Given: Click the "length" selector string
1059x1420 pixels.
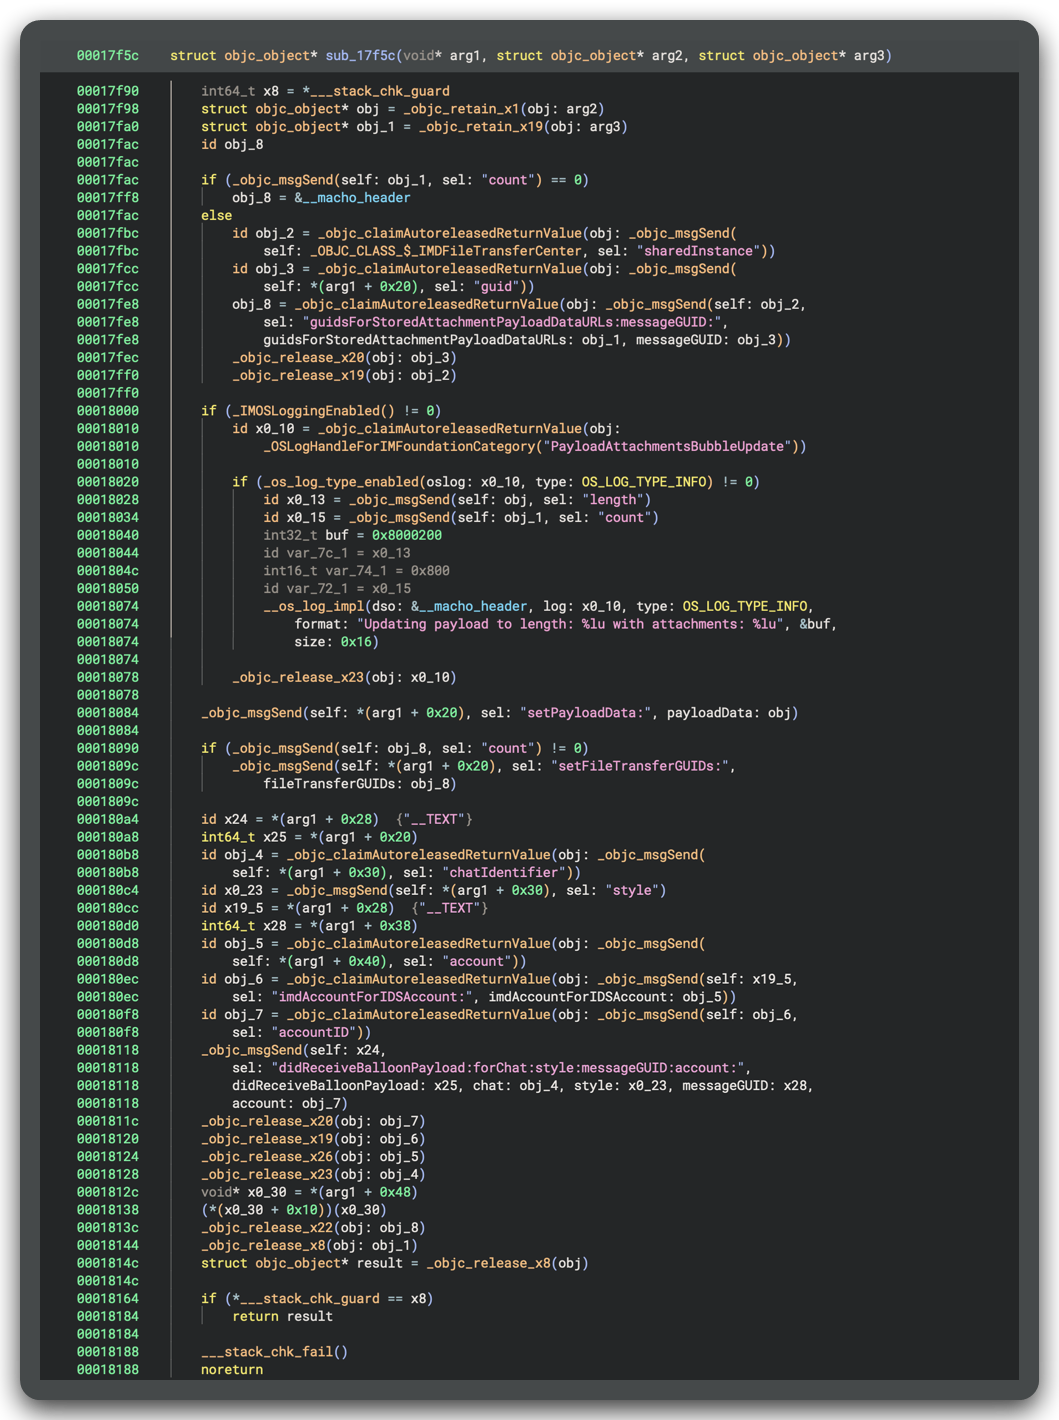Looking at the screenshot, I should point(613,500).
